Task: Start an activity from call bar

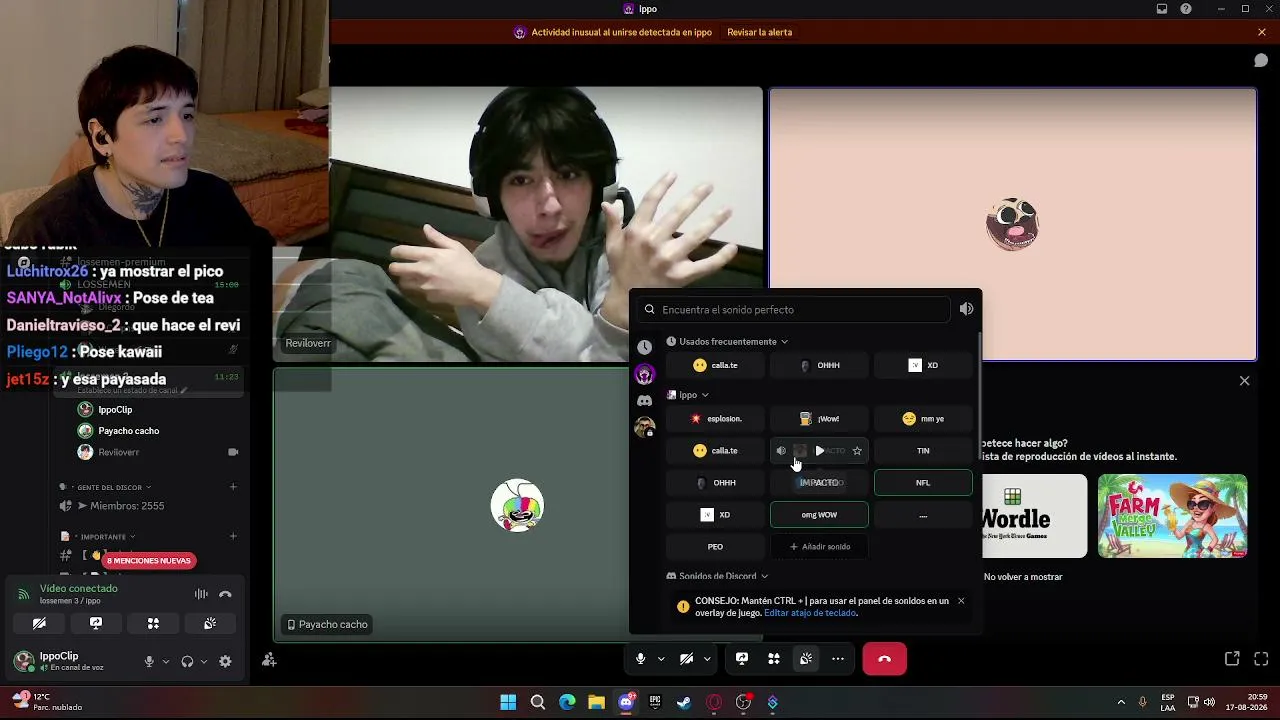Action: (774, 659)
